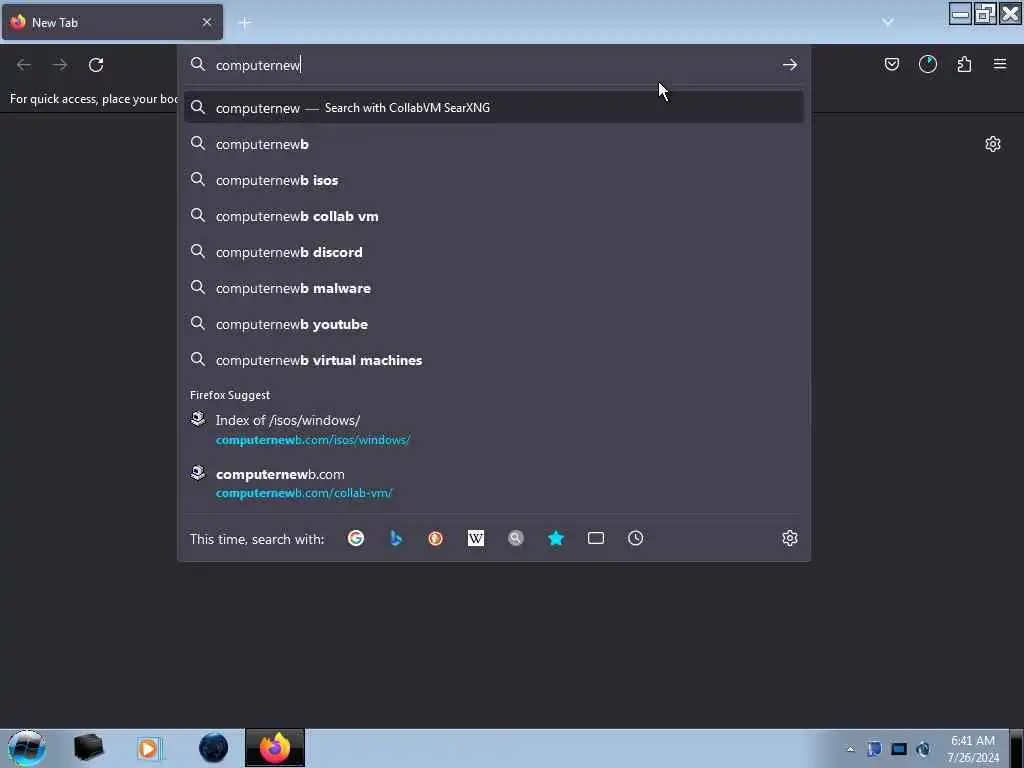Open a new tab with plus button
The image size is (1024, 768).
245,23
